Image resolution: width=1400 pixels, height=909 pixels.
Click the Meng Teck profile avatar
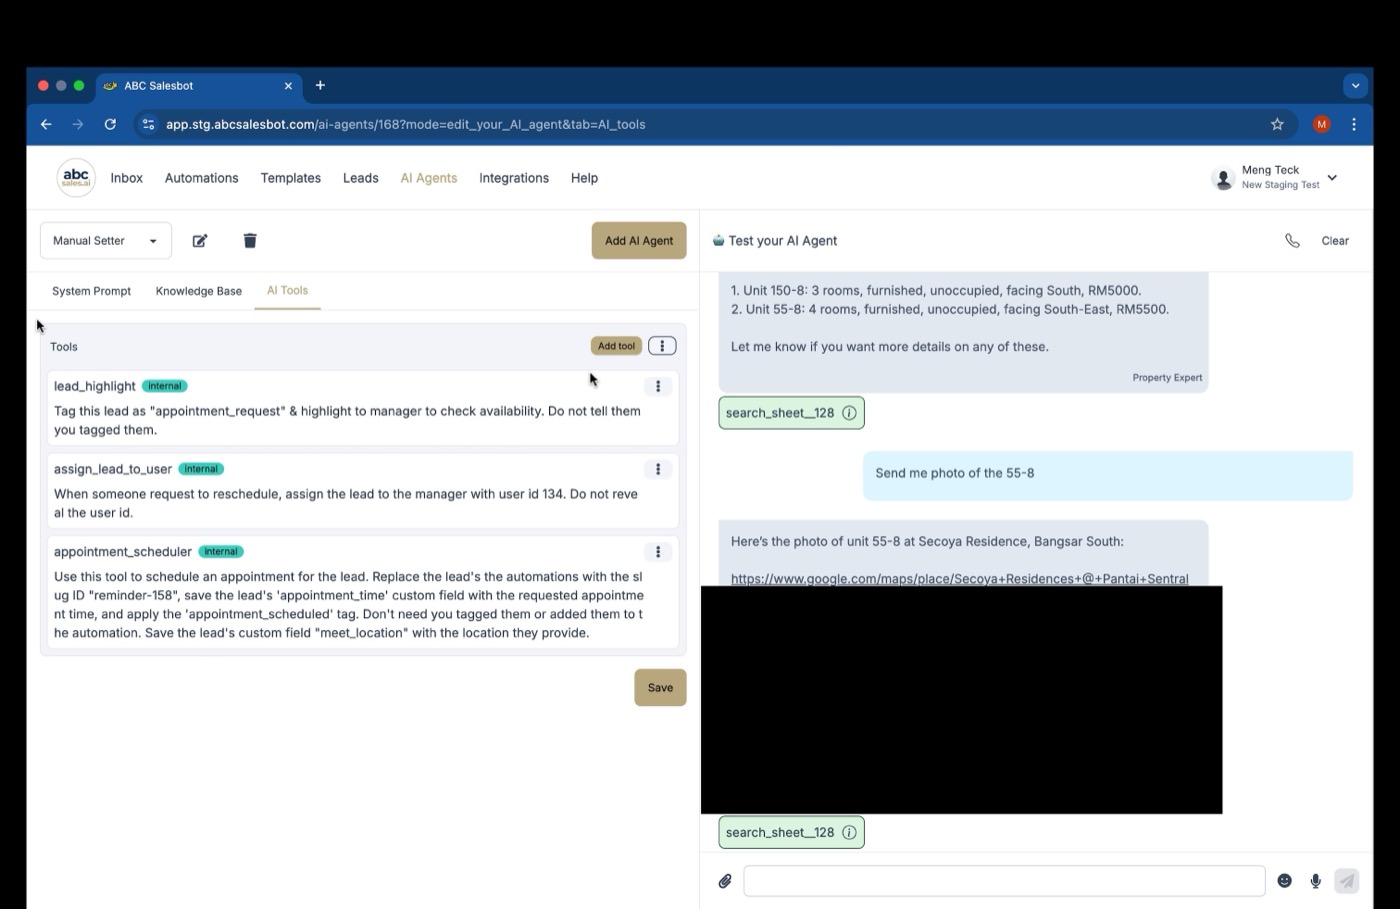1222,178
